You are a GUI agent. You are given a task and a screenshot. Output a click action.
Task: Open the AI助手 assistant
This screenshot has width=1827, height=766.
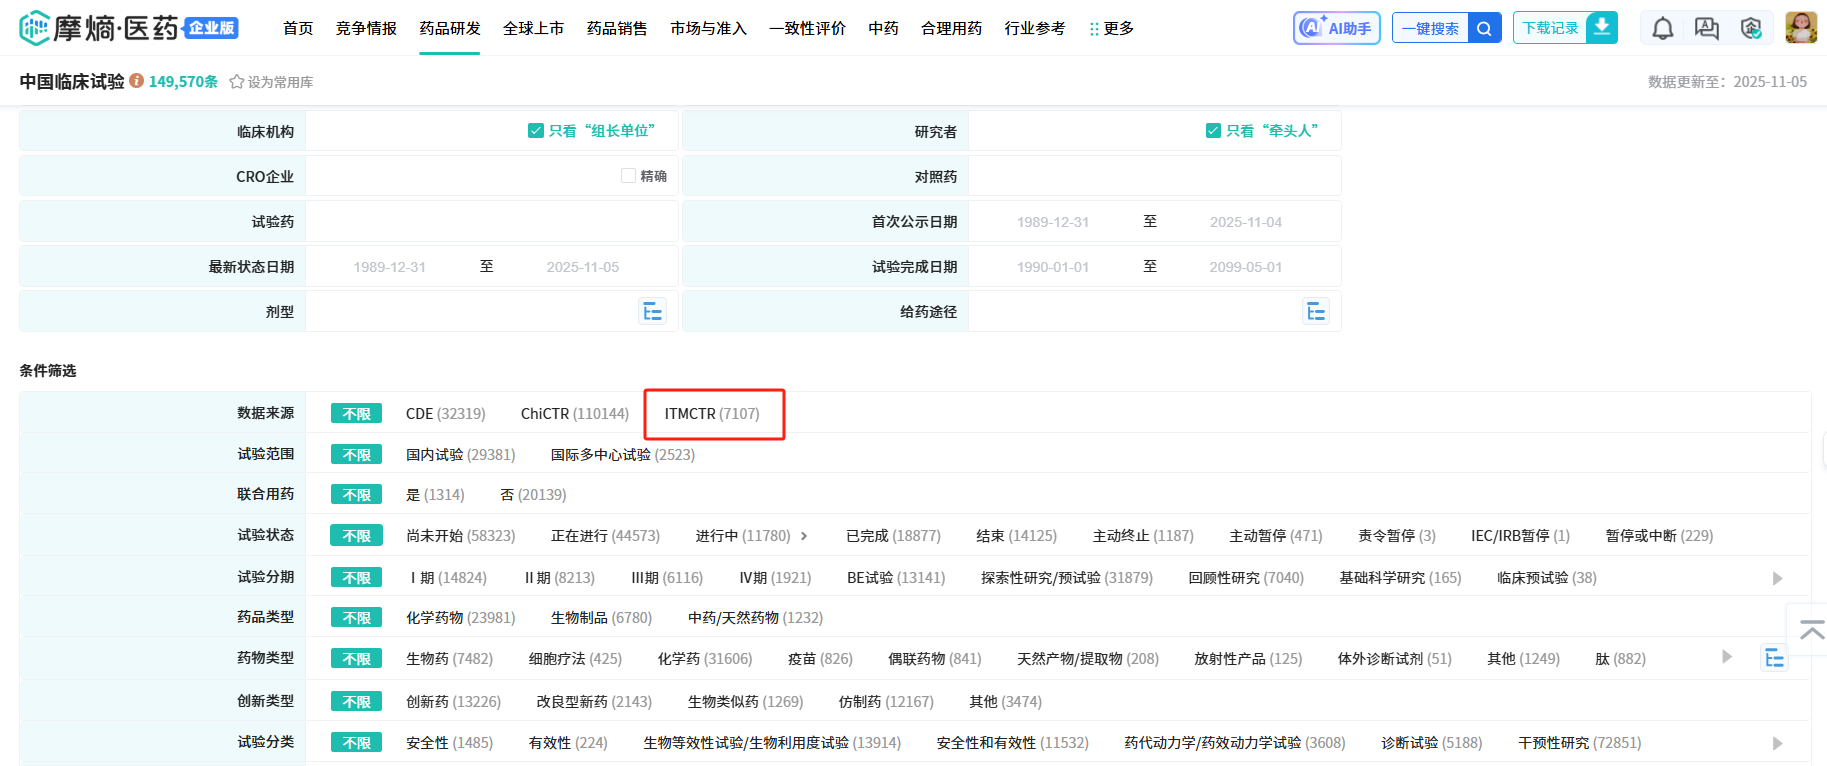1336,28
